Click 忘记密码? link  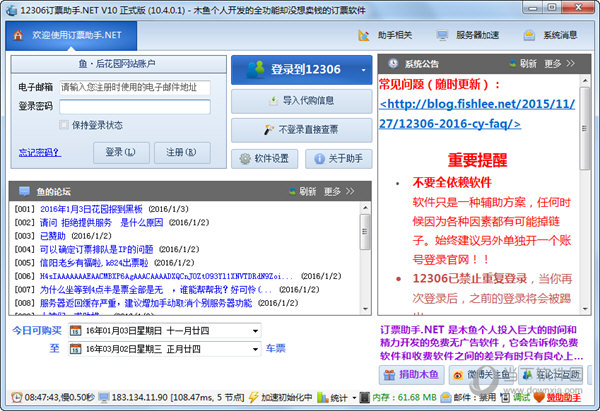point(40,152)
